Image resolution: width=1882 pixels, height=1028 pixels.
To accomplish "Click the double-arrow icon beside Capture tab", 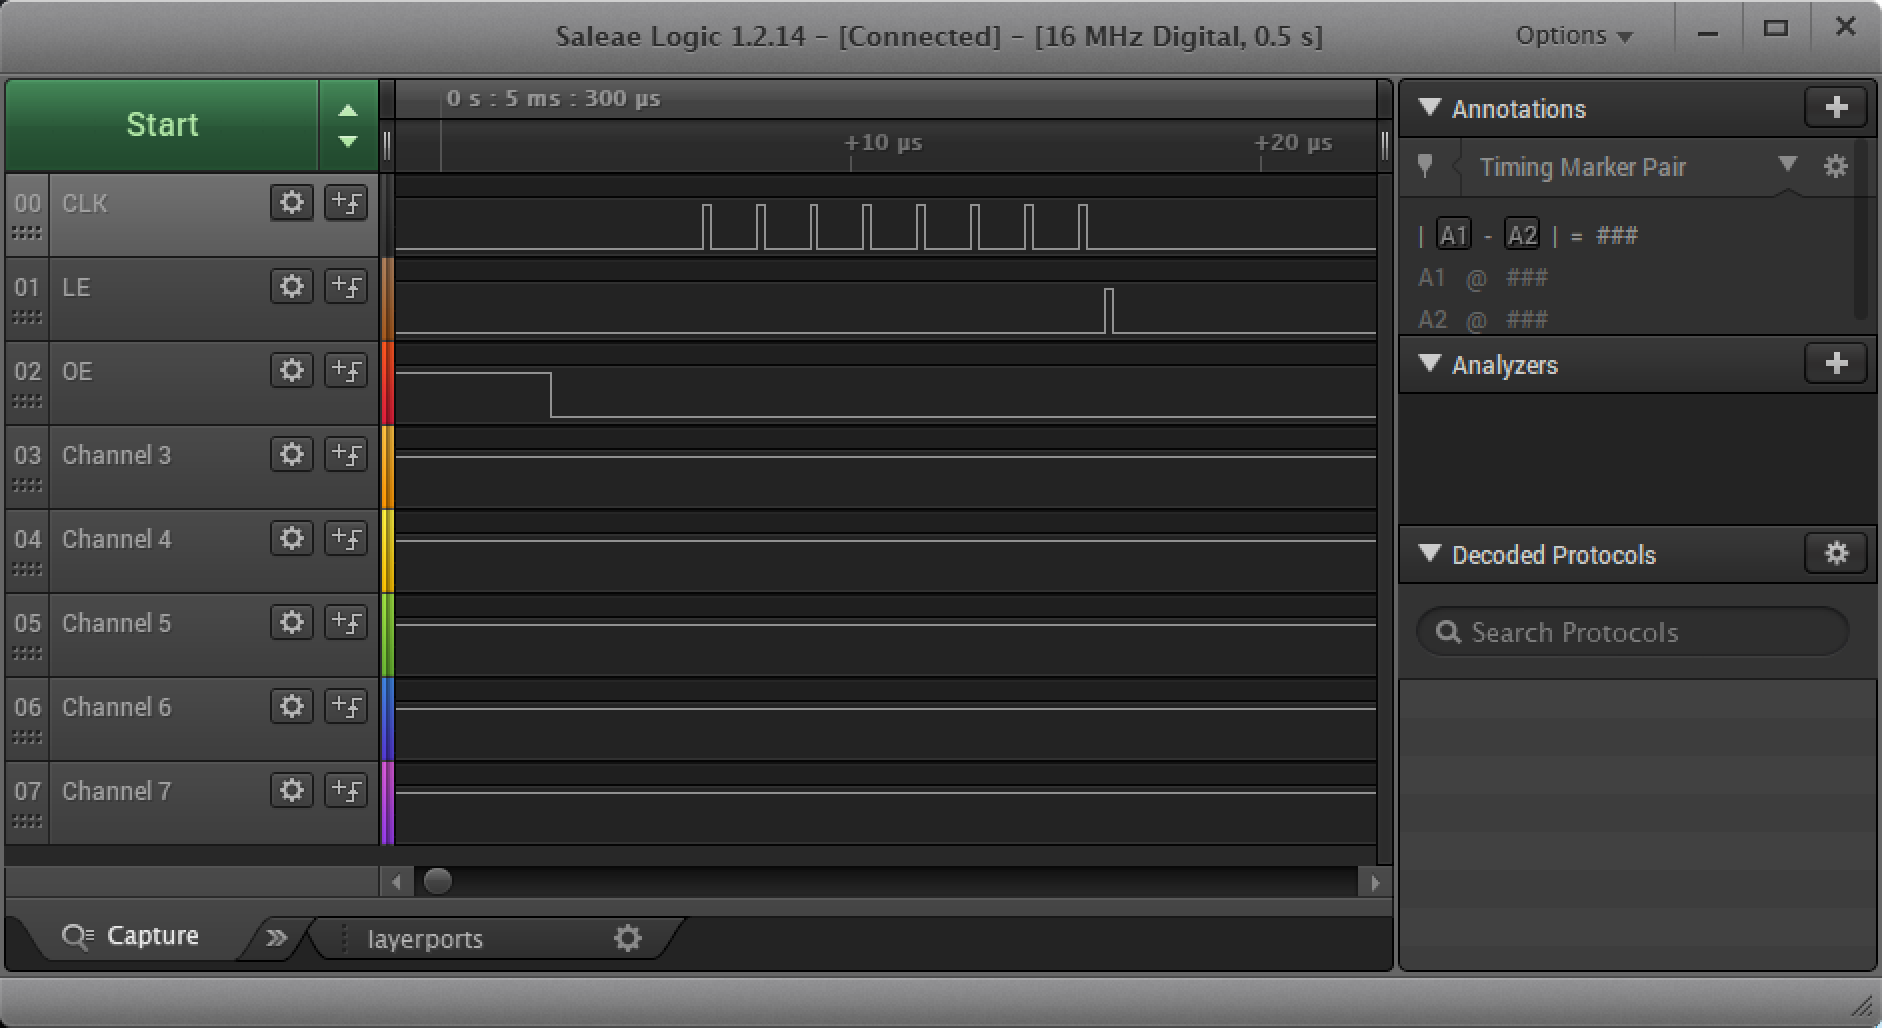I will [277, 938].
